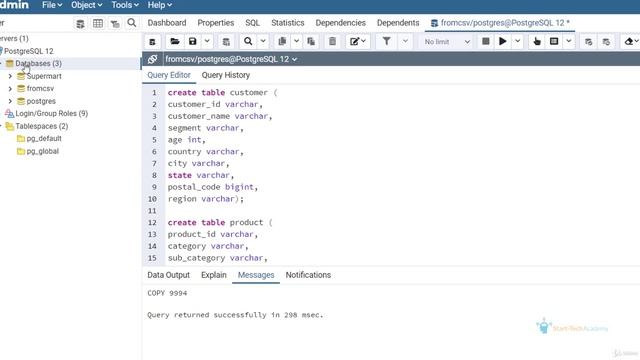This screenshot has height=360, width=640.
Task: Click the Copy toolbar icon
Action: point(282,41)
